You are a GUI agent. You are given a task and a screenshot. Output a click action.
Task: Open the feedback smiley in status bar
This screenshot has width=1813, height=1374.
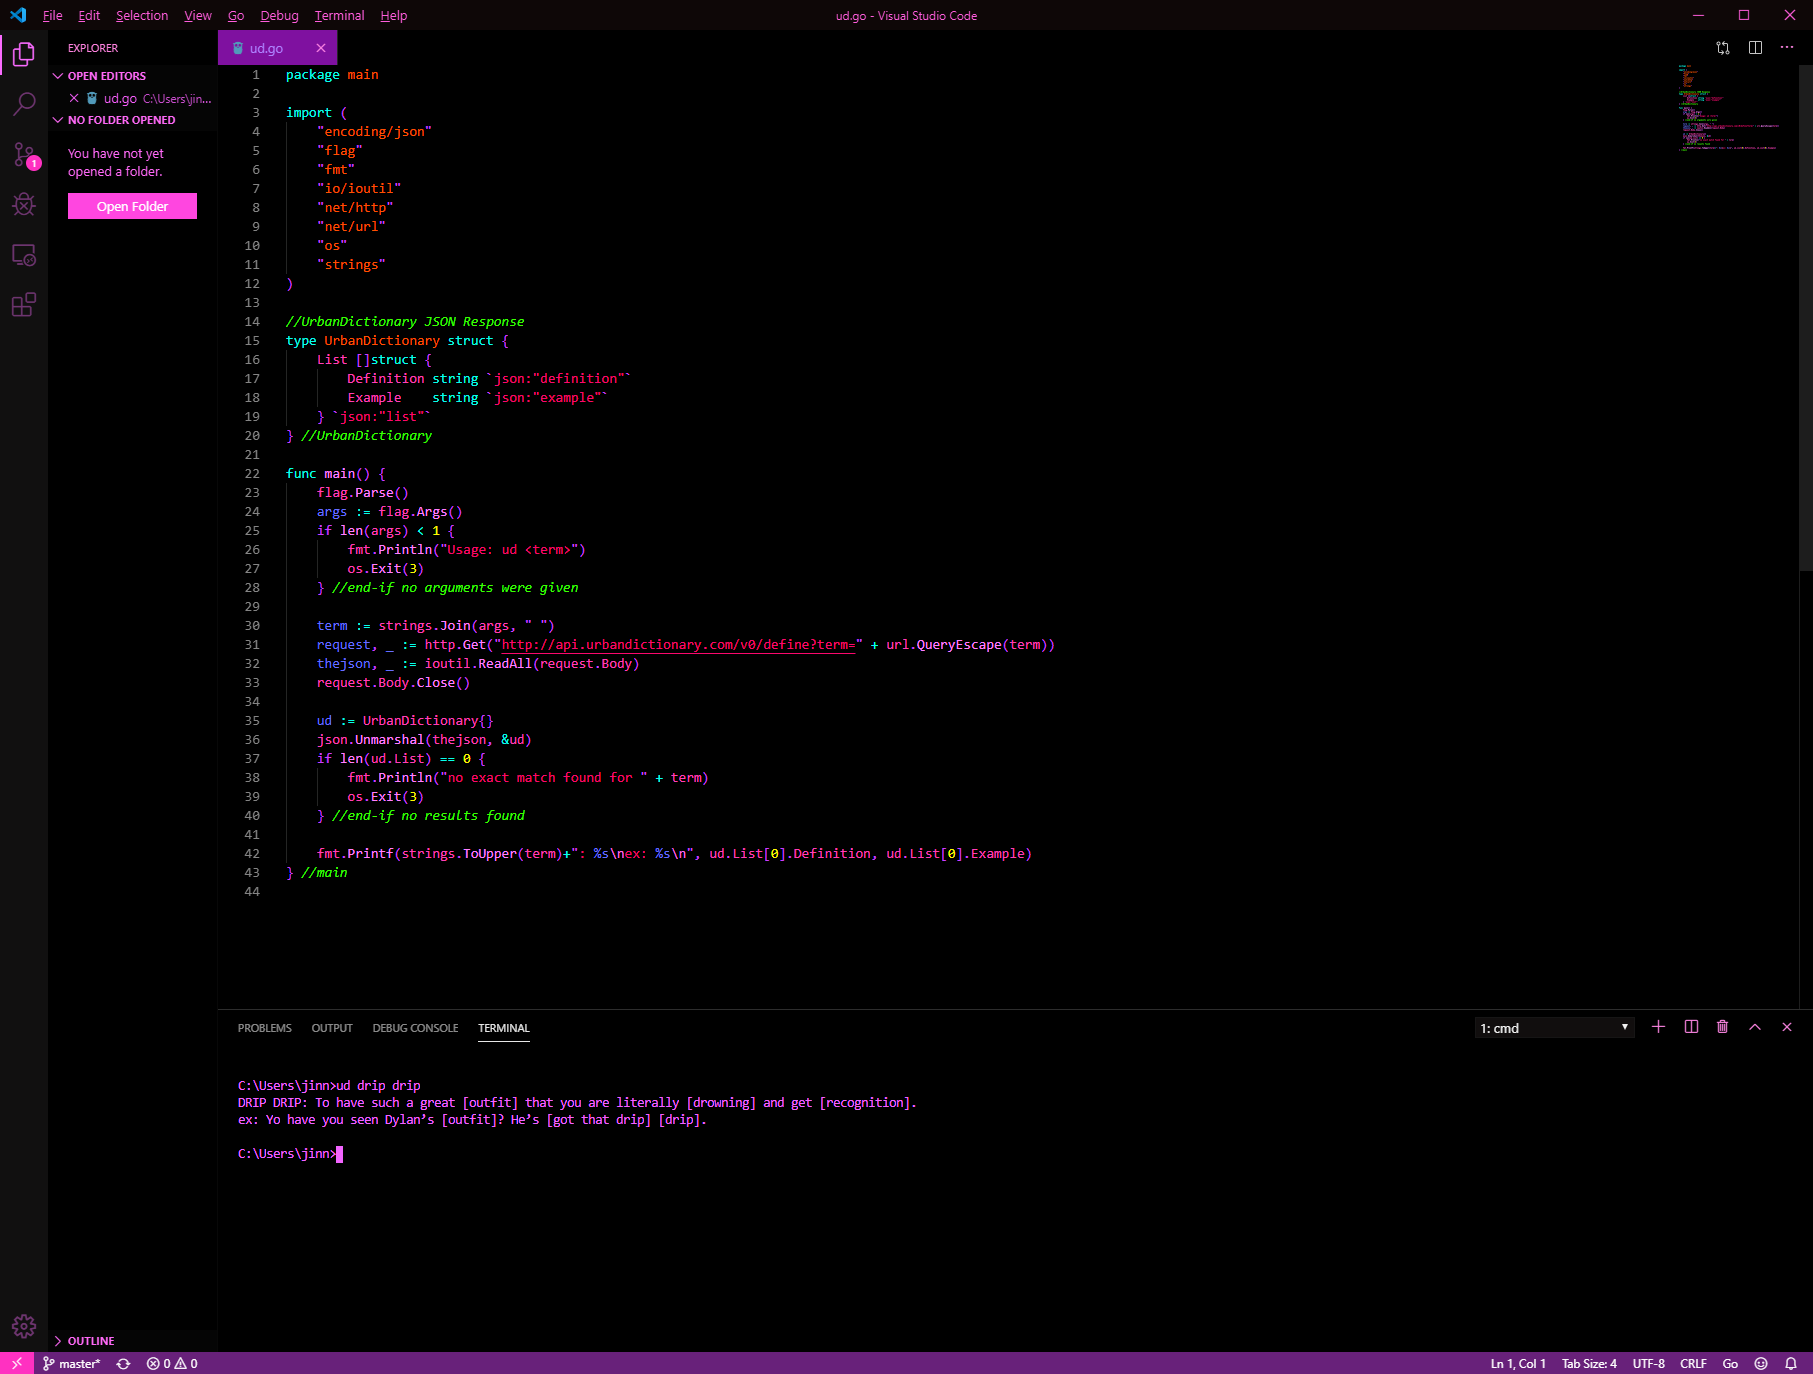pyautogui.click(x=1761, y=1363)
